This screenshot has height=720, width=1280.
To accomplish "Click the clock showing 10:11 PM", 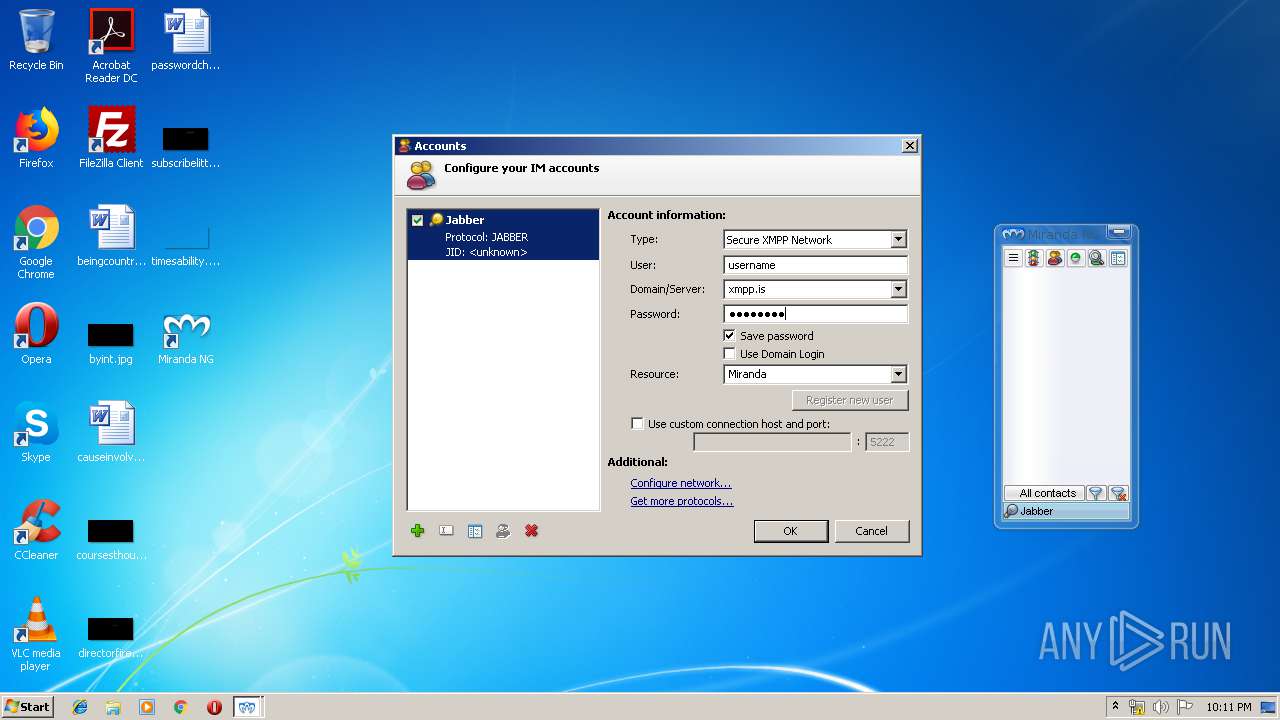I will point(1228,707).
